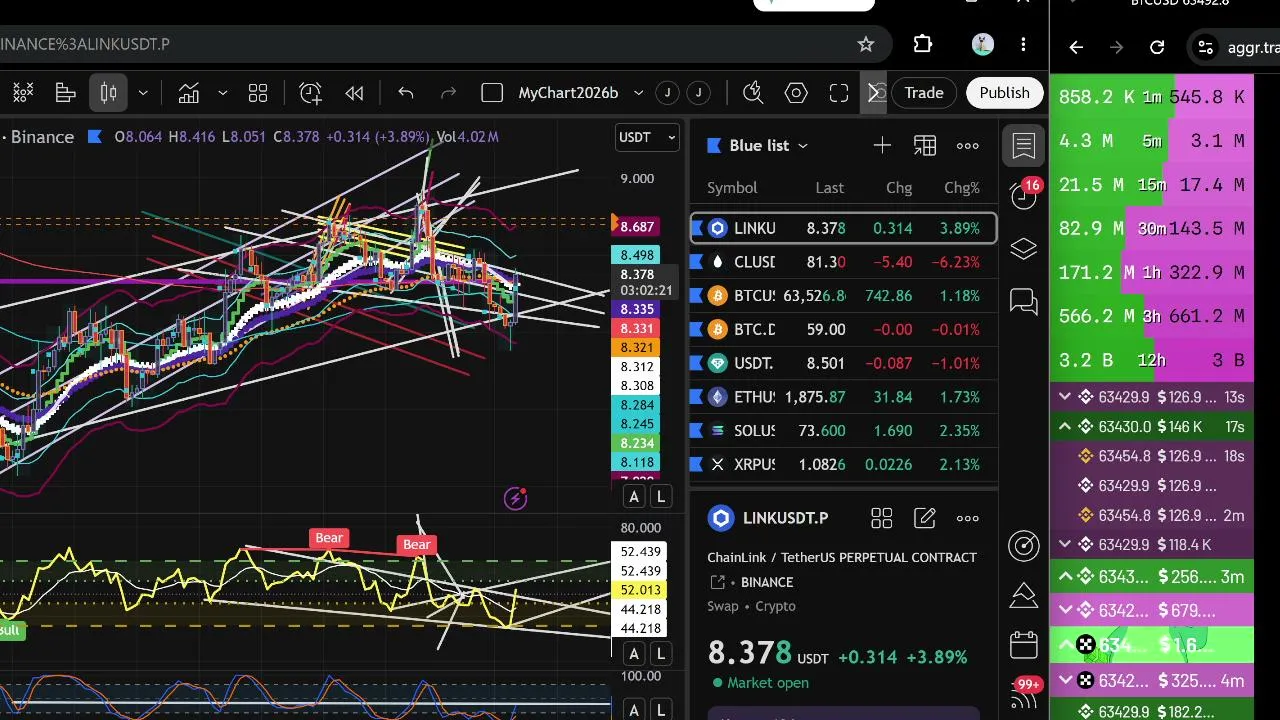Bookmark this page with the star icon

pyautogui.click(x=866, y=44)
